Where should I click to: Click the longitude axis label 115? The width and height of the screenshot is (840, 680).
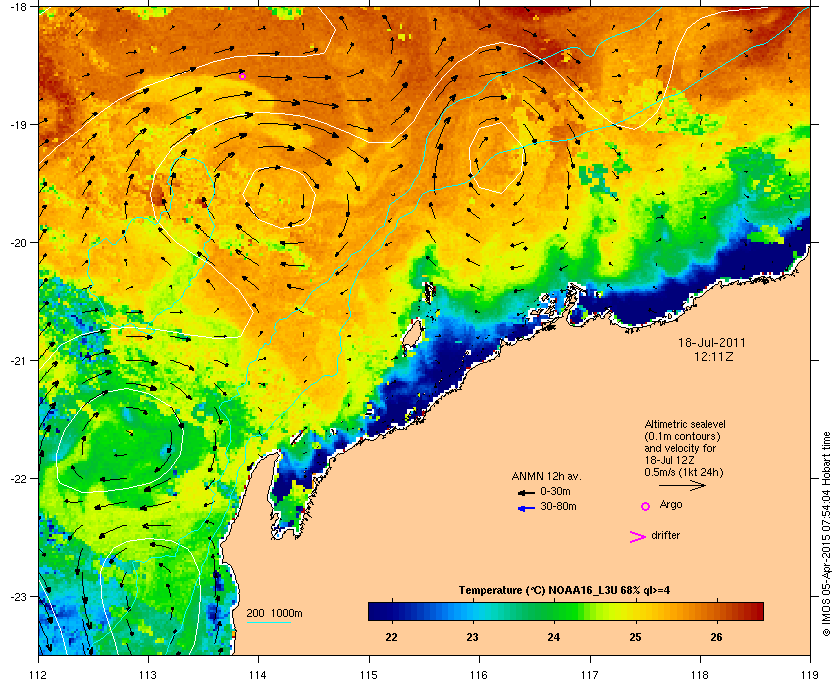pos(369,674)
